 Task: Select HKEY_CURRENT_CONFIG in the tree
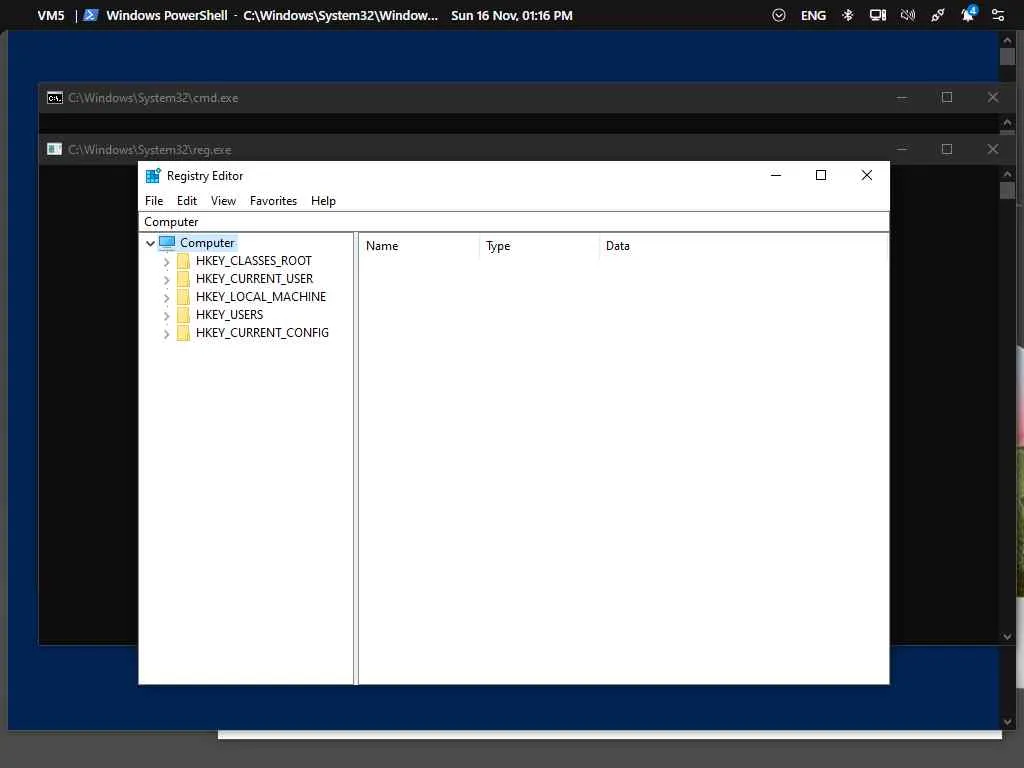pos(262,332)
